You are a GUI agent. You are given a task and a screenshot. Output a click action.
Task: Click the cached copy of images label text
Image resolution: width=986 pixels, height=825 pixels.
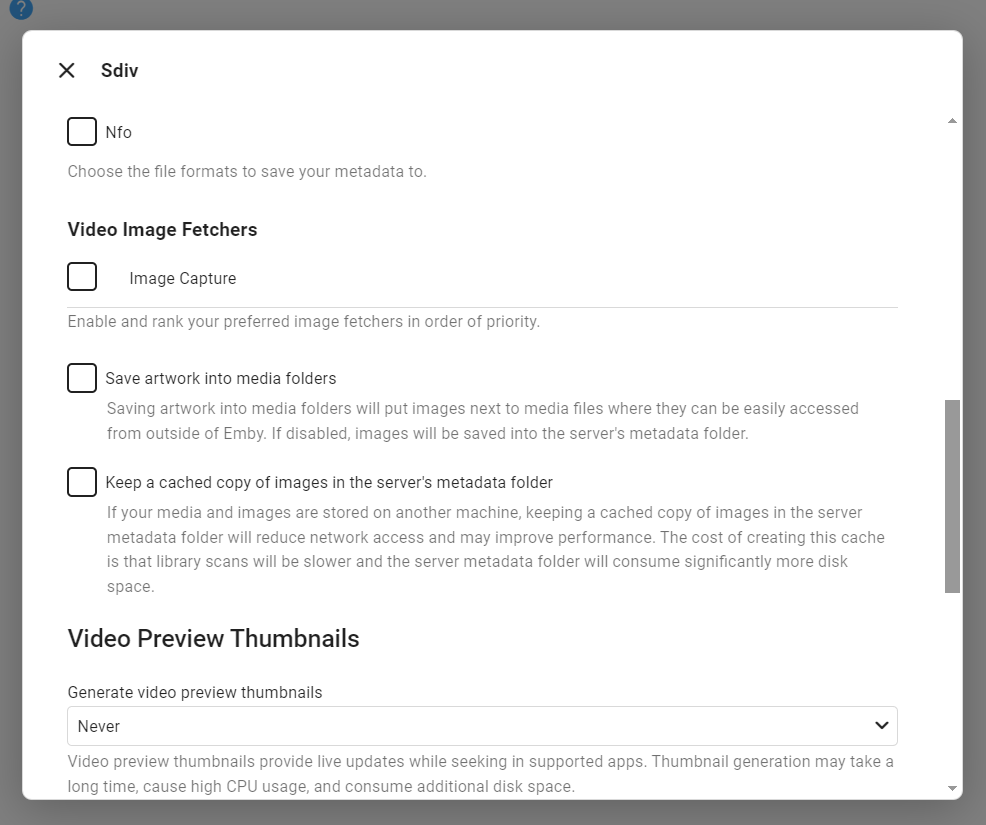329,483
